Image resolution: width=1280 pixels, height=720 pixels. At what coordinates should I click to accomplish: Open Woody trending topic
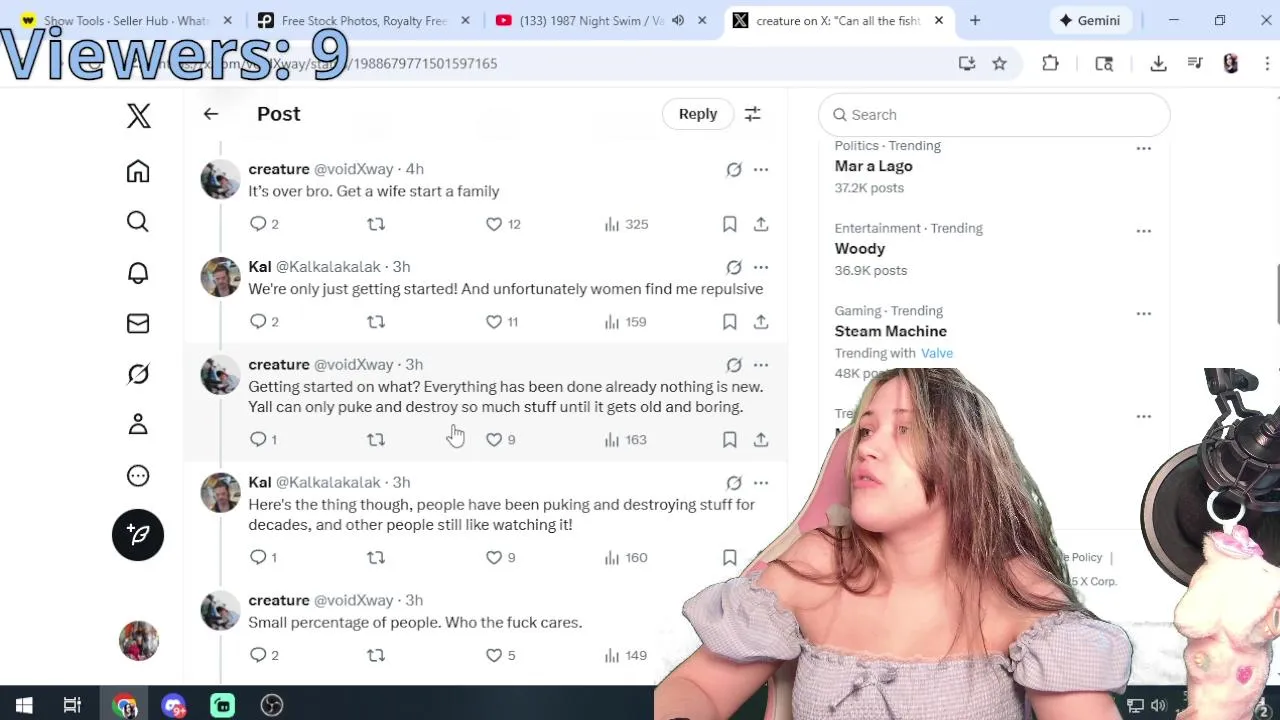pyautogui.click(x=860, y=249)
